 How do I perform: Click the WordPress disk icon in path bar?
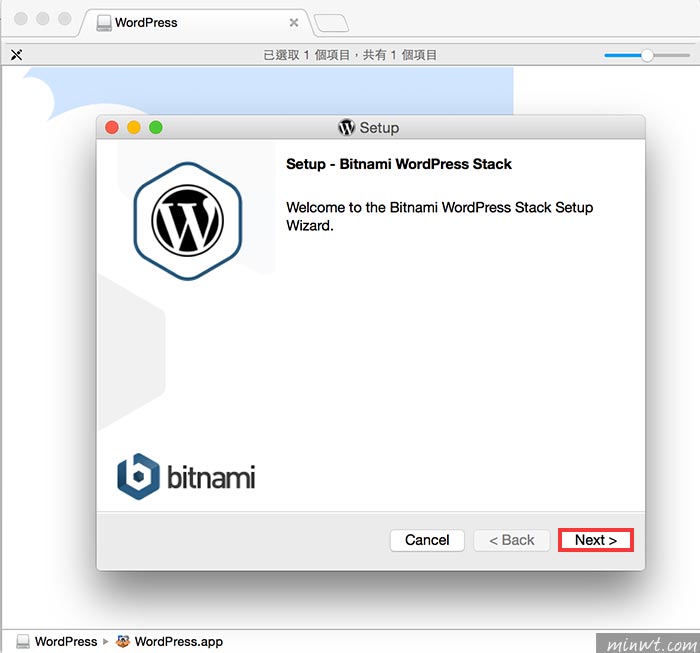tap(23, 641)
